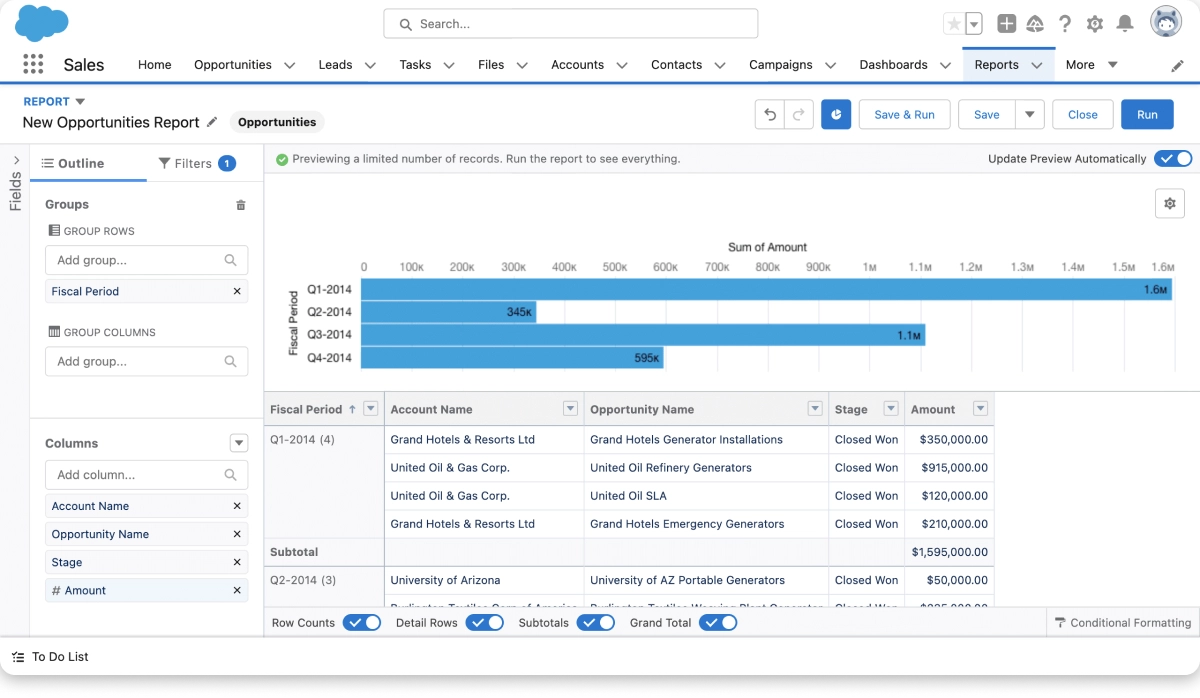Screen dimensions: 1200x698
Task: Open Opportunity Name column header menu
Action: 814,409
